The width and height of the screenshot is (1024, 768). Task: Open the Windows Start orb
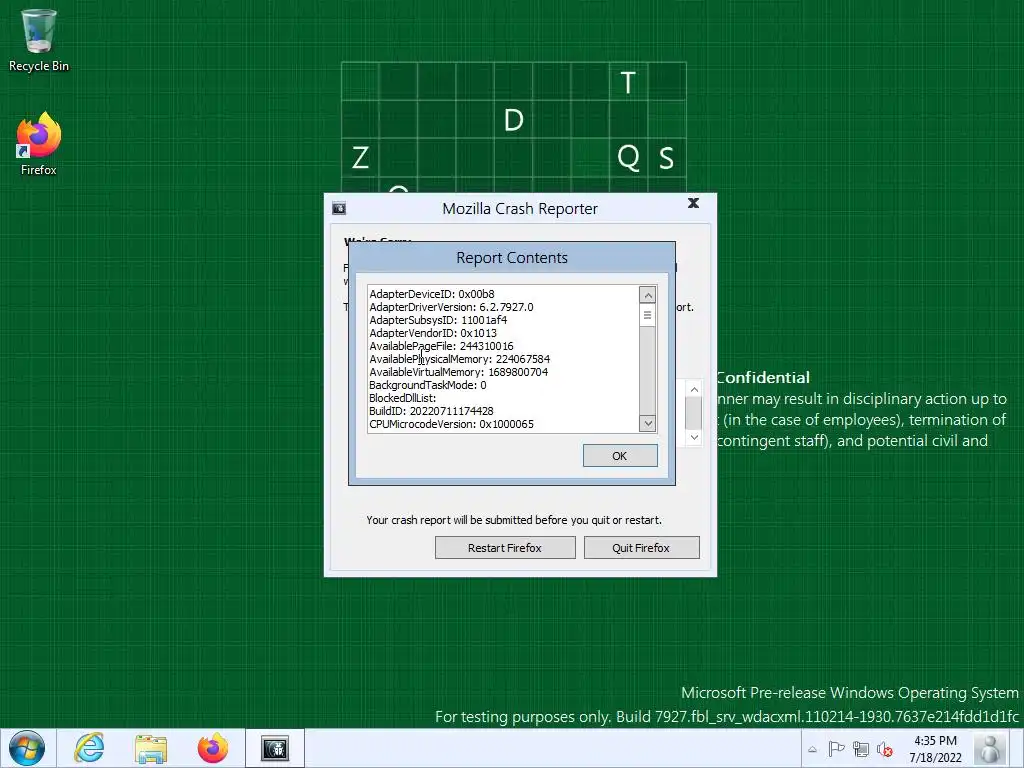tap(27, 748)
